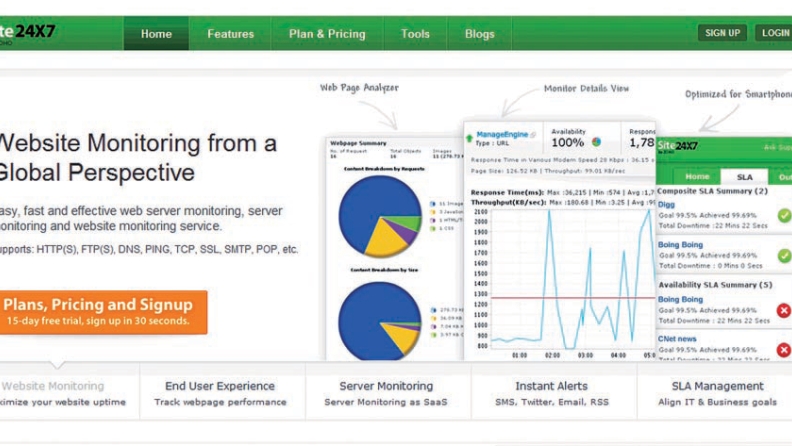
Task: Open the ManageEngine monitor link
Action: click(502, 134)
